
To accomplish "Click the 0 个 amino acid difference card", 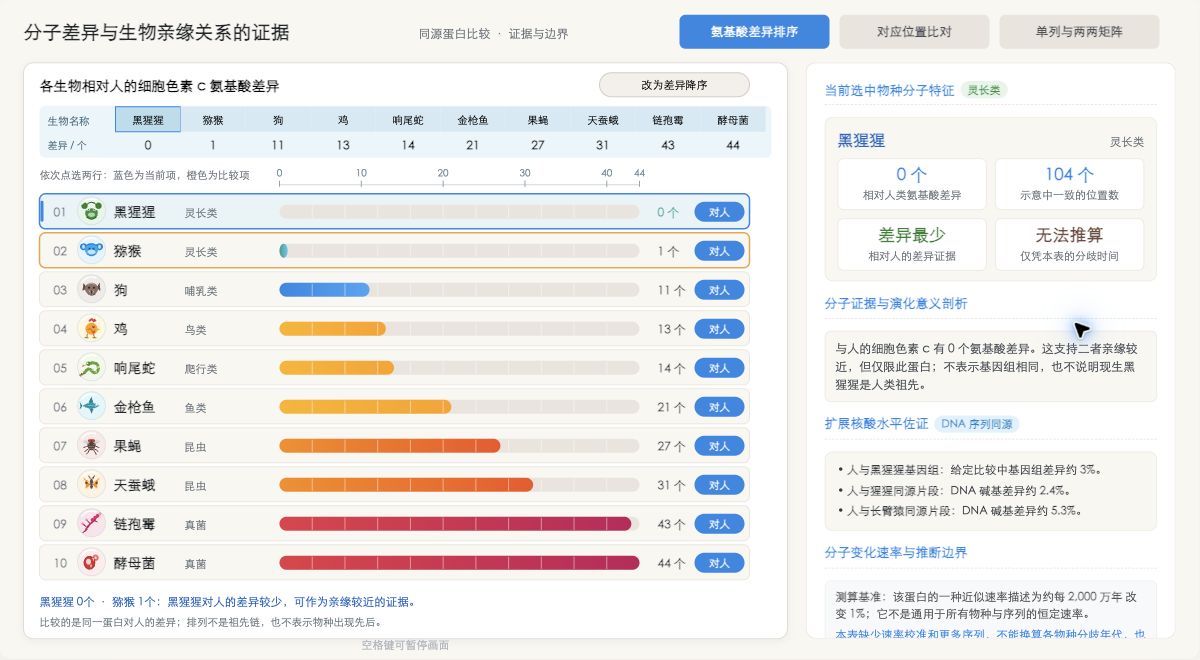I will tap(912, 184).
